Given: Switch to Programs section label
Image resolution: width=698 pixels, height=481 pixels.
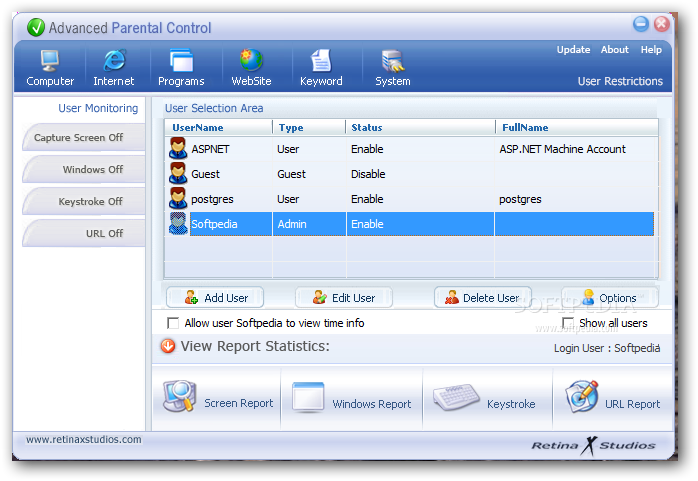Looking at the screenshot, I should (x=181, y=81).
